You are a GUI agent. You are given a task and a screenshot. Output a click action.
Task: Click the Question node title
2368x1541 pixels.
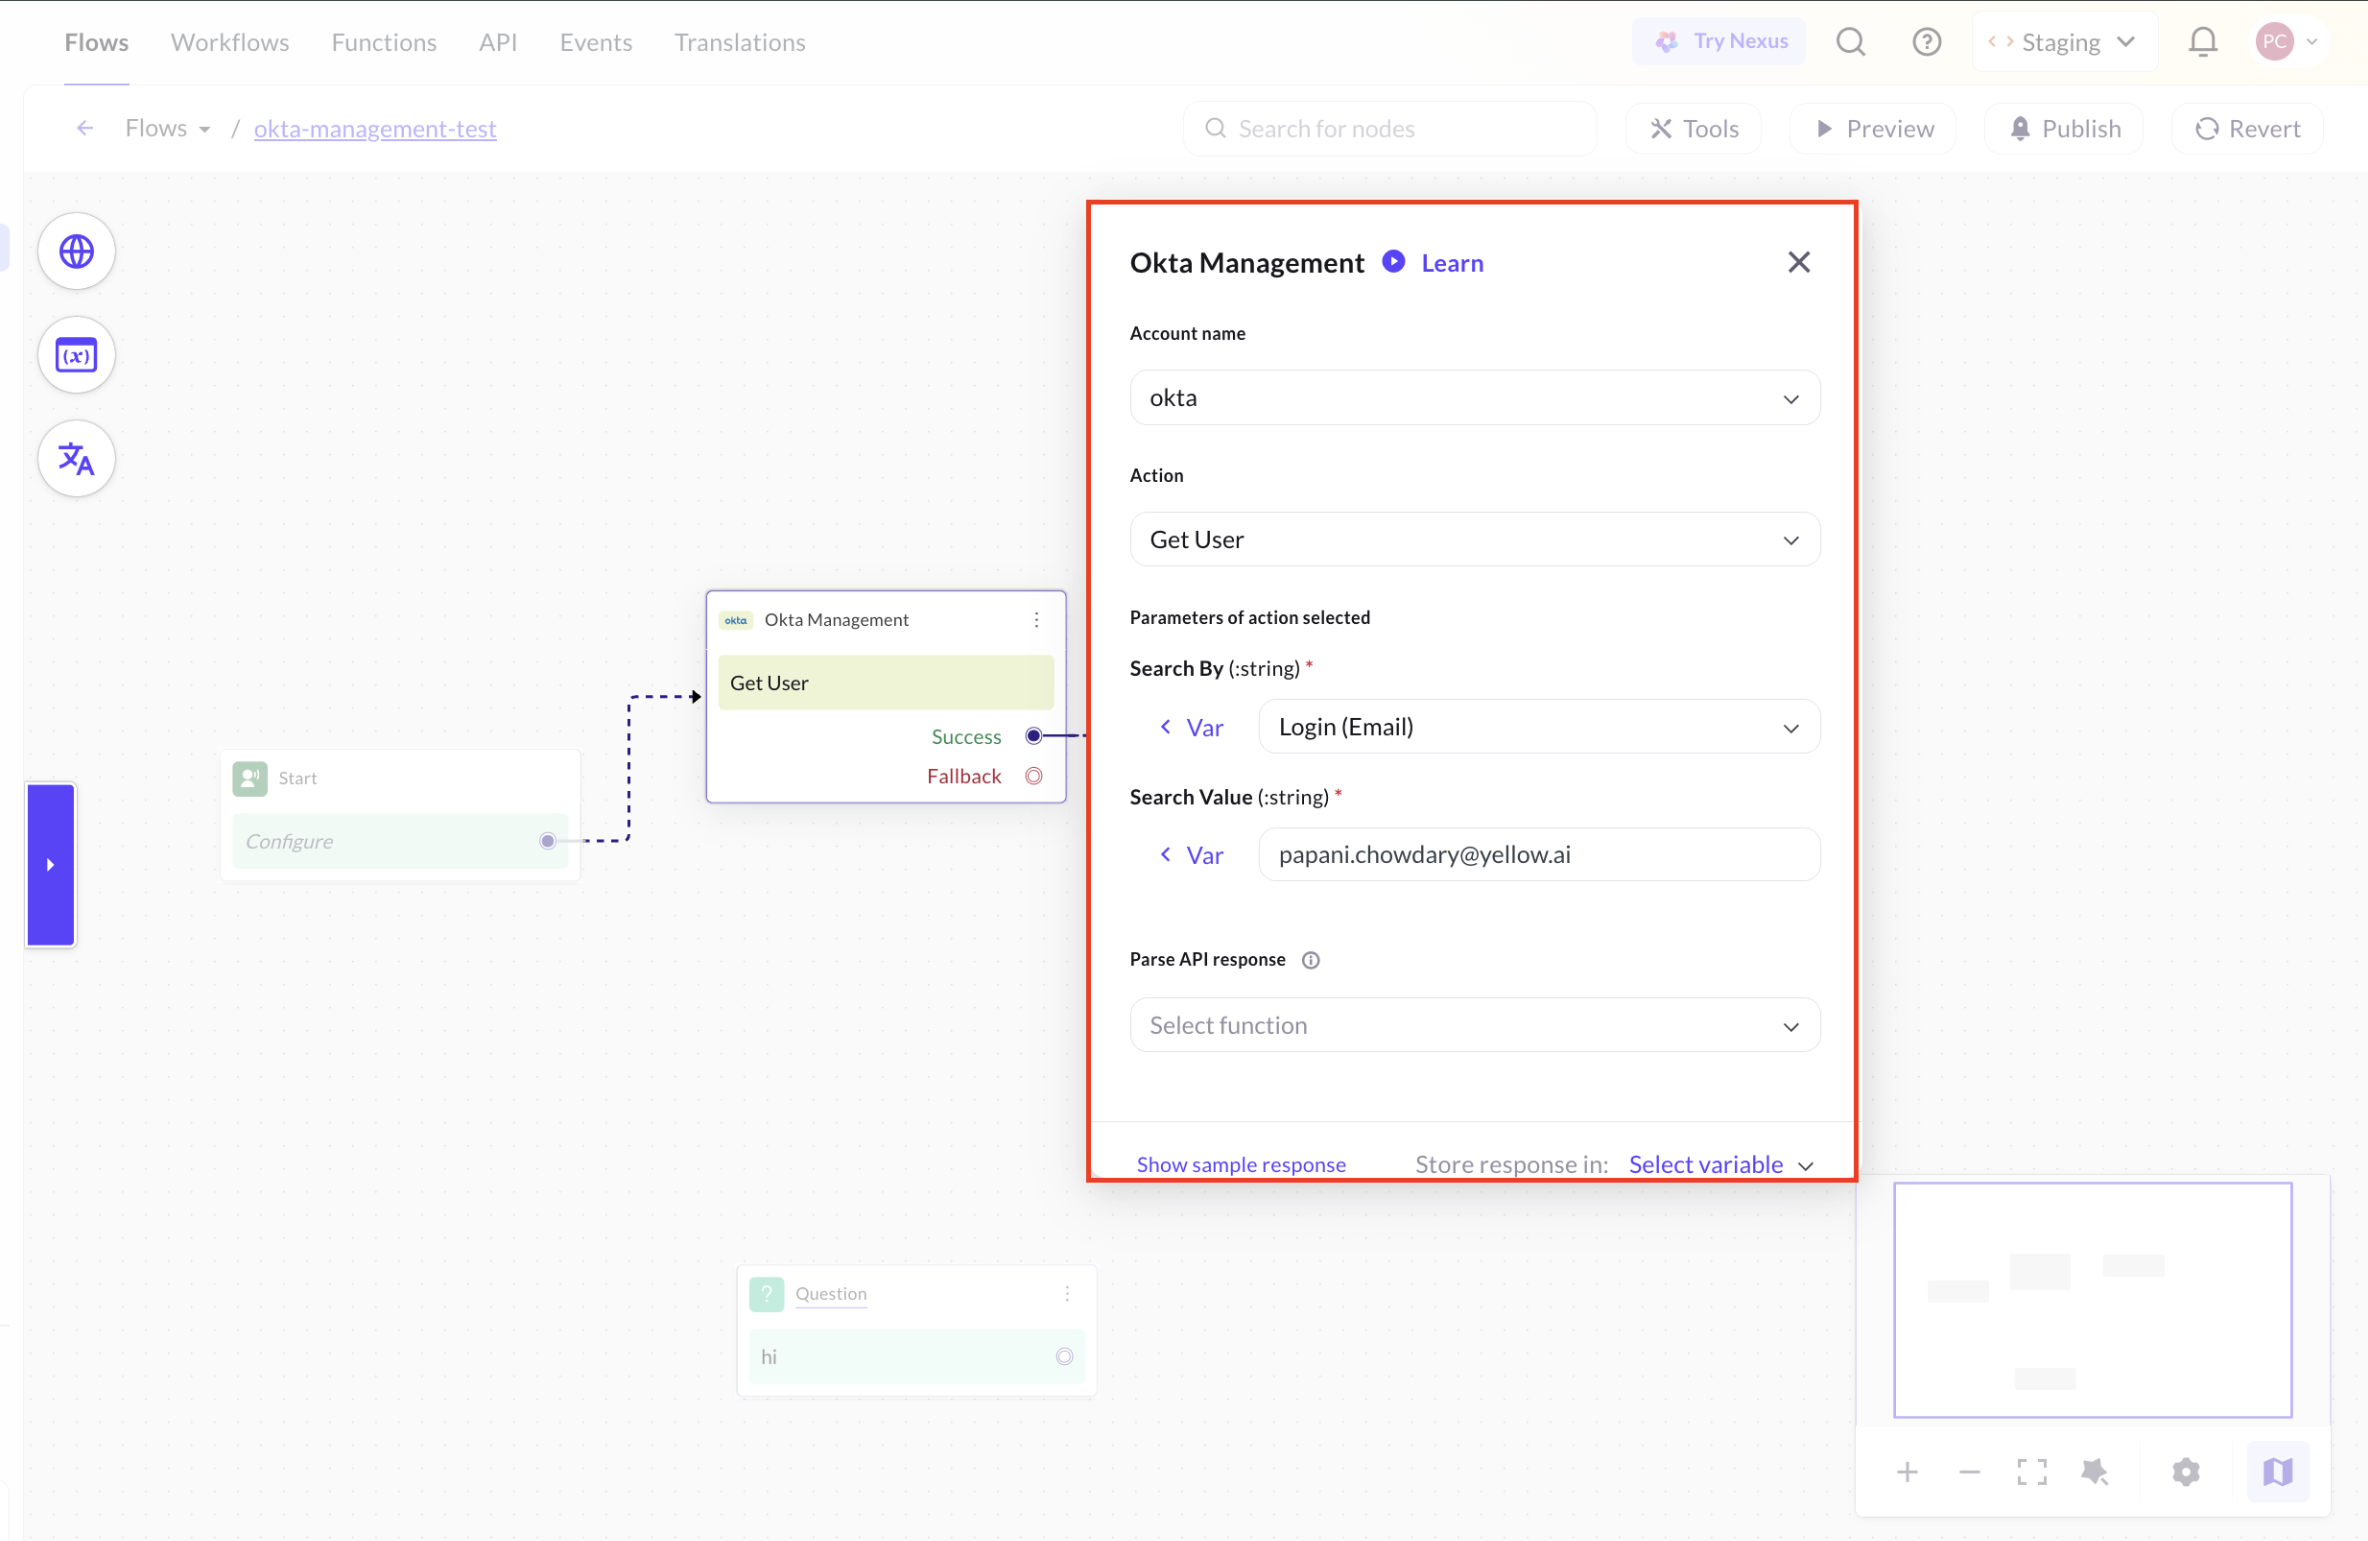point(831,1294)
